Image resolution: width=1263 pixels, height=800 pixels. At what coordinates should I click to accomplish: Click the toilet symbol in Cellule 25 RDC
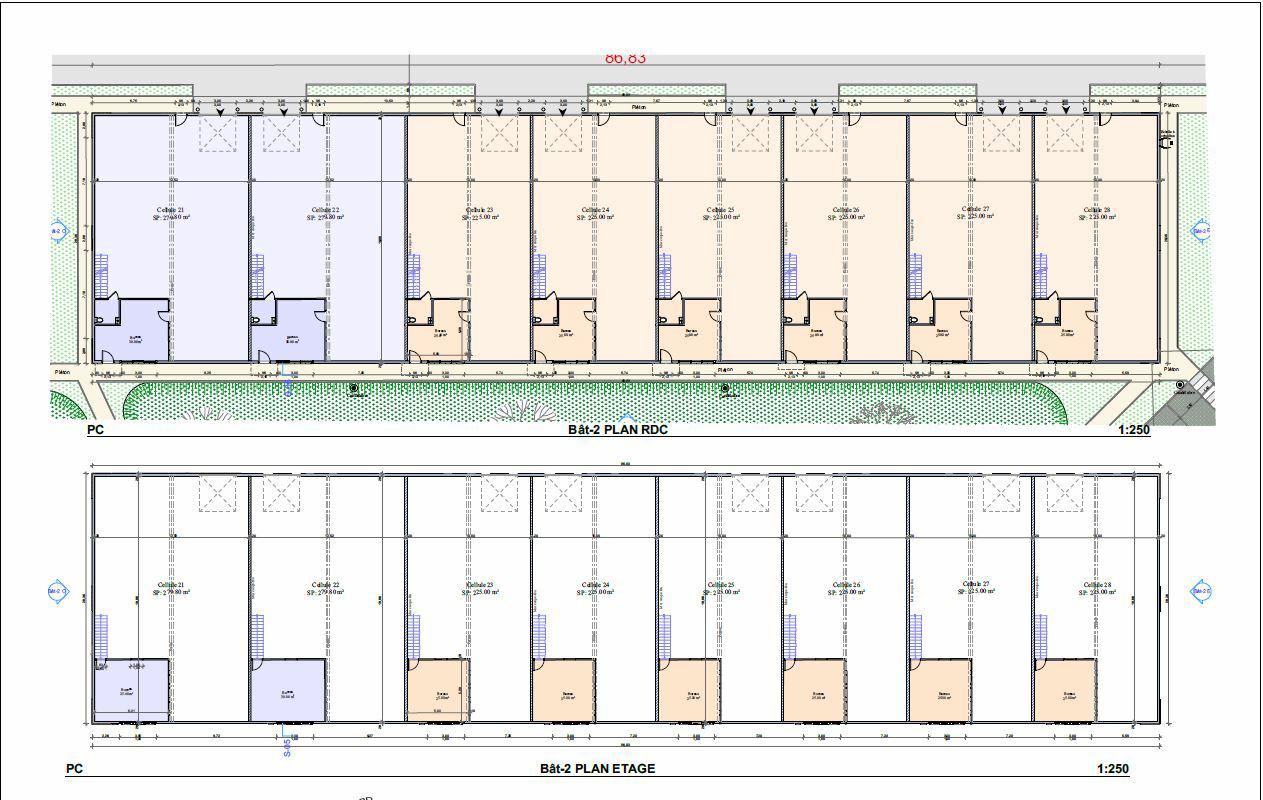[664, 320]
